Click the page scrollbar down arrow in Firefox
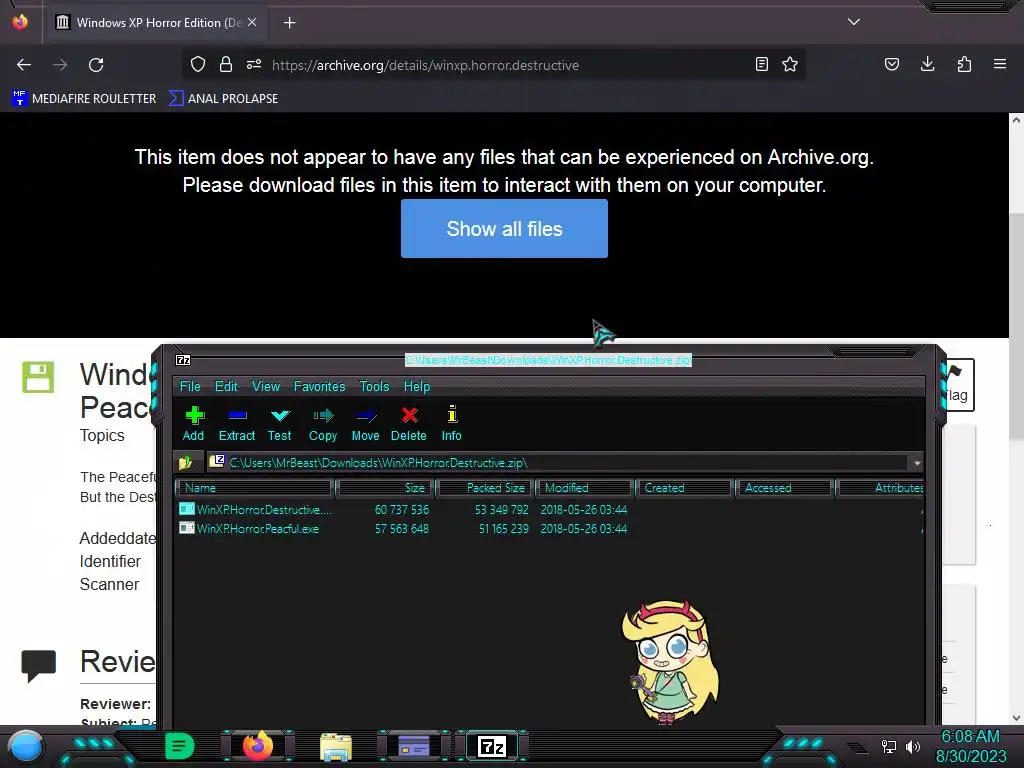Viewport: 1024px width, 768px height. (1016, 718)
